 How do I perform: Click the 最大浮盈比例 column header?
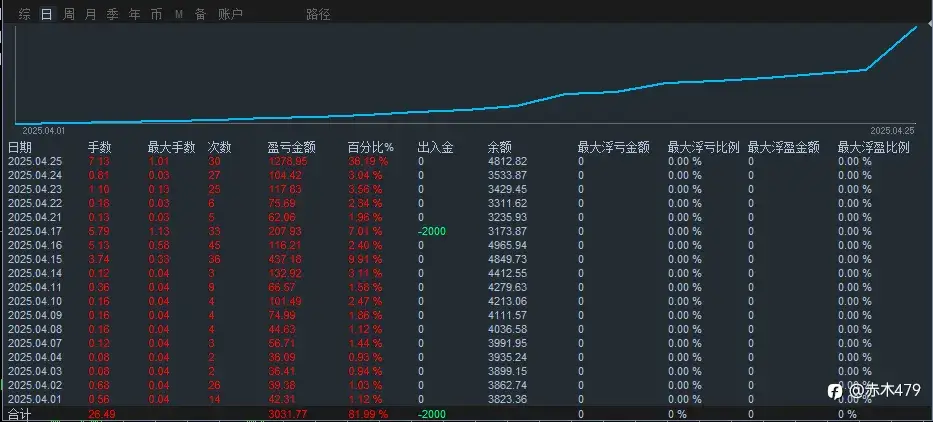[x=873, y=148]
